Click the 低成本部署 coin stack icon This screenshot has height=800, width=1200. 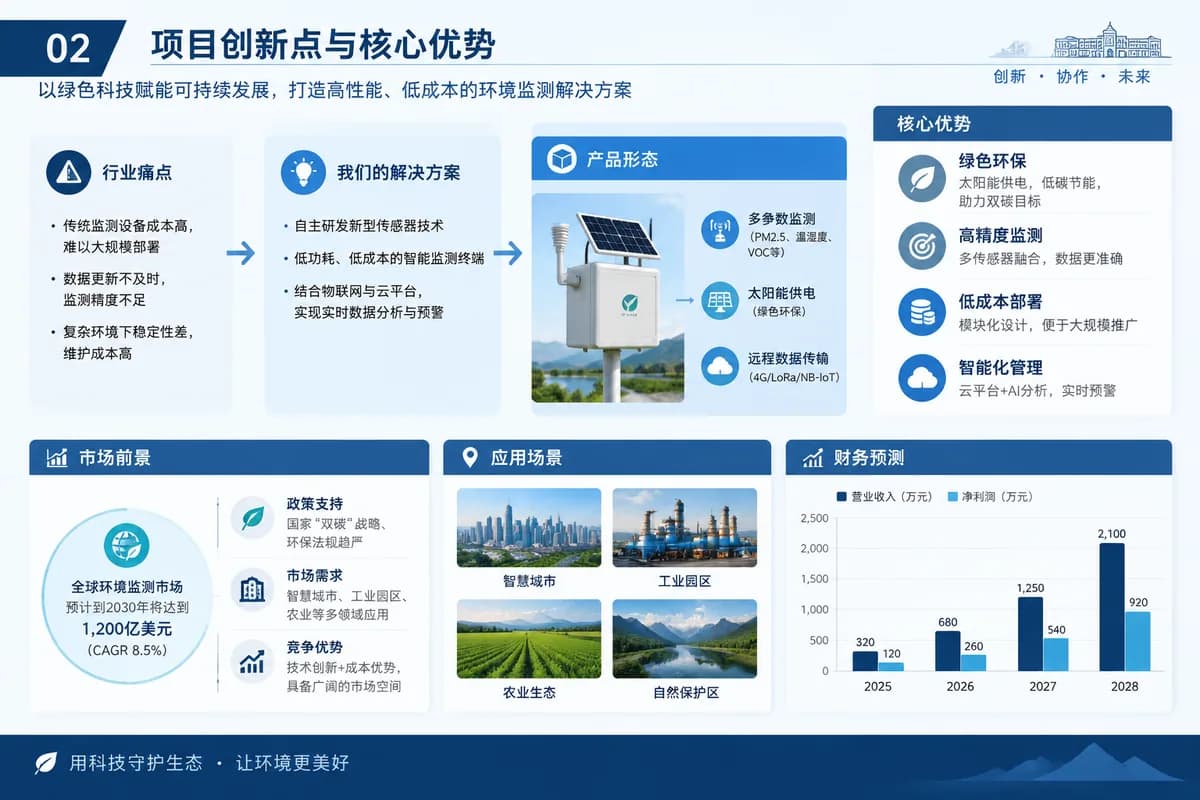921,312
